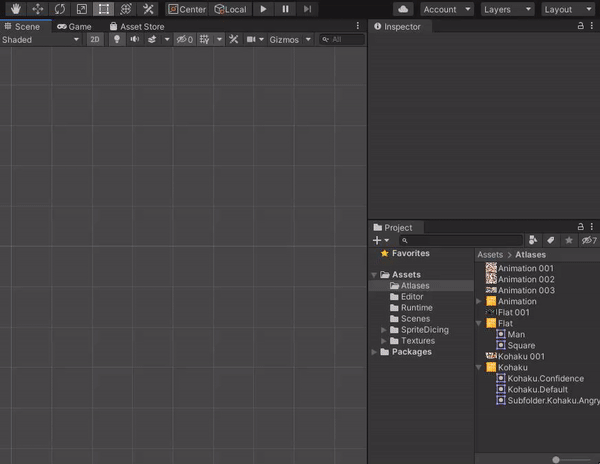Screen dimensions: 600x464
Task: Select the Rotate tool
Action: click(60, 9)
